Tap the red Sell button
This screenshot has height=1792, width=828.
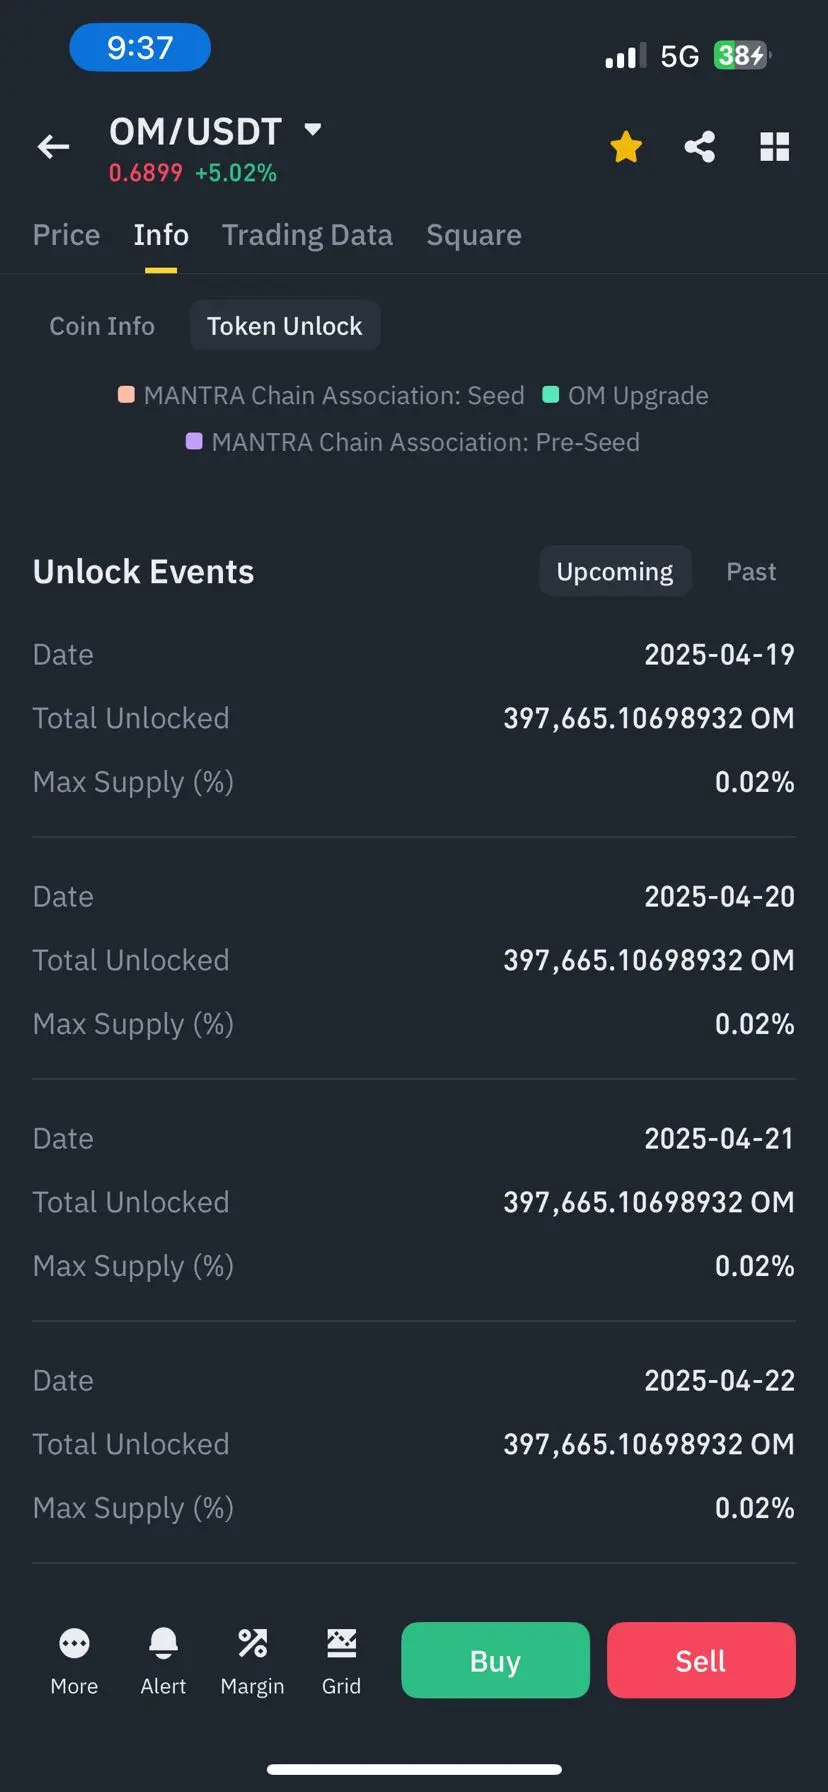[701, 1660]
